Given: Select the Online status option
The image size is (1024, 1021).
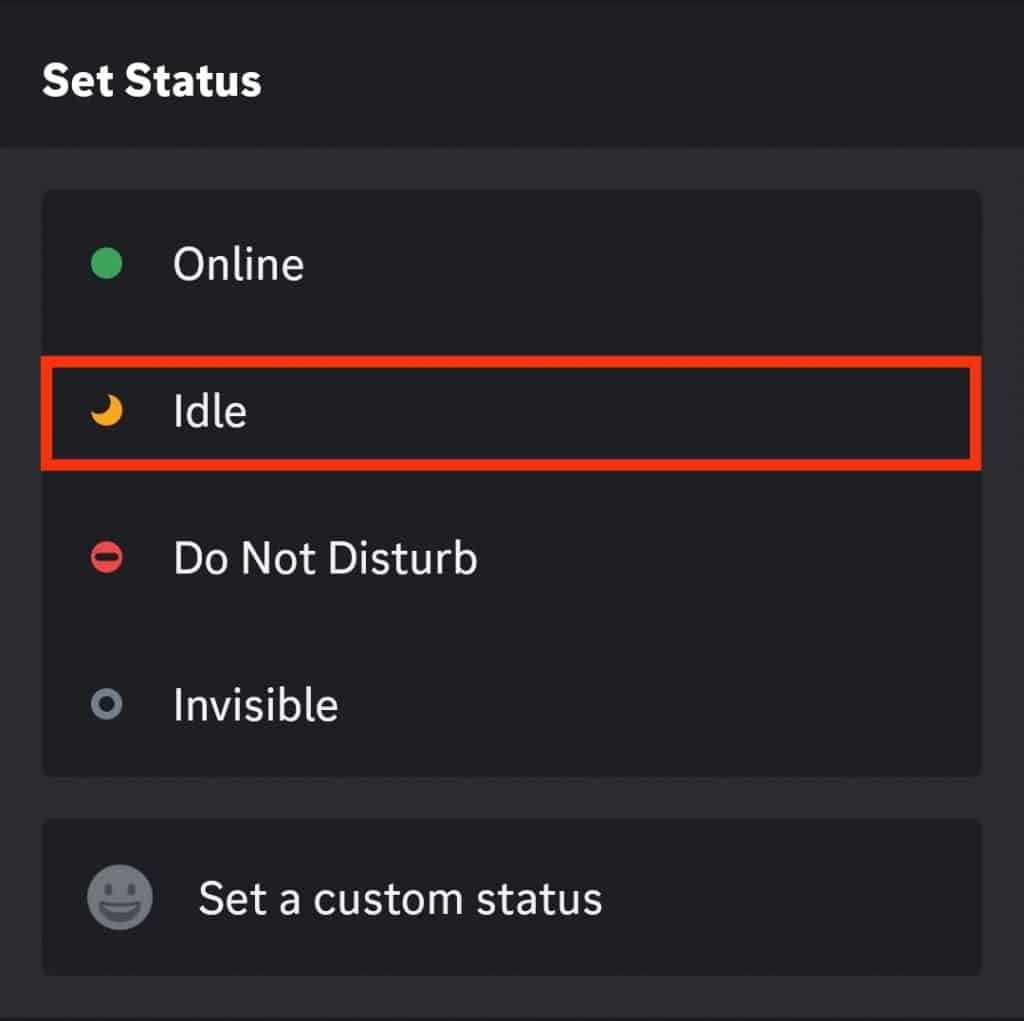Looking at the screenshot, I should [240, 264].
